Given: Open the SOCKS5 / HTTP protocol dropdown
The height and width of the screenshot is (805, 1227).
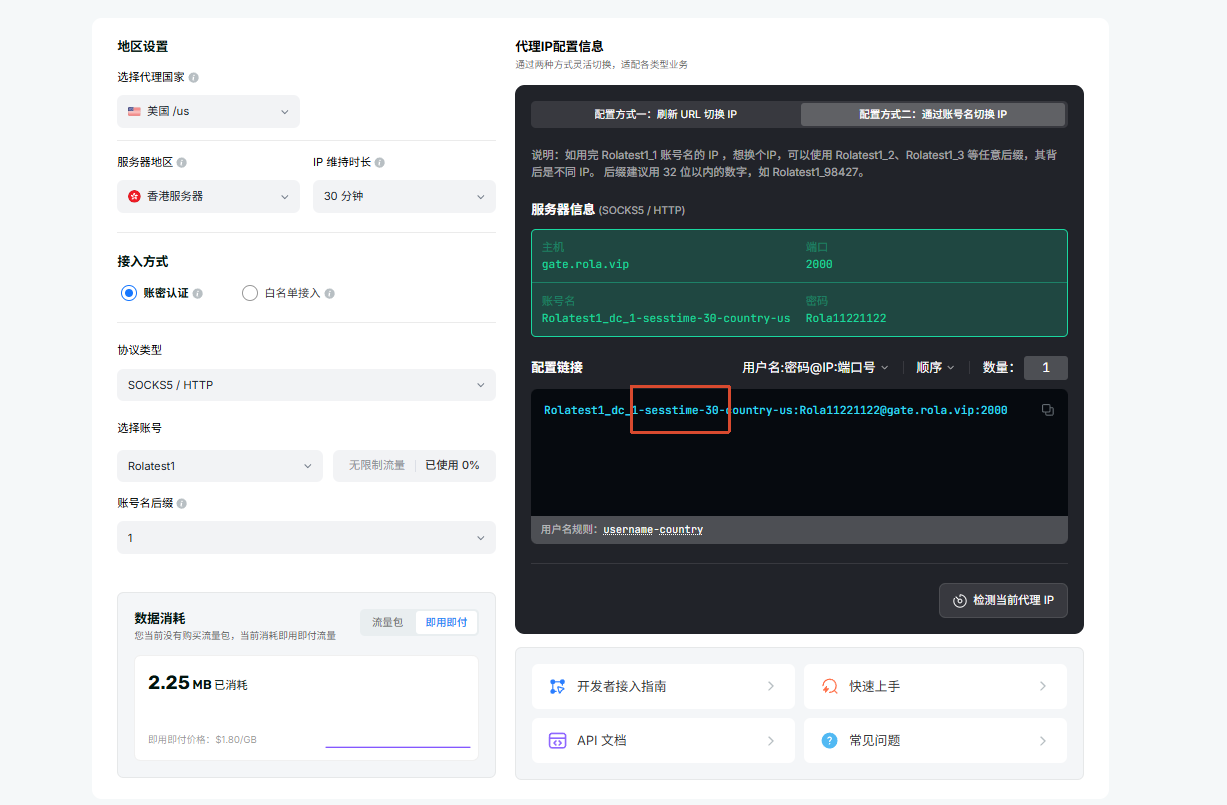Looking at the screenshot, I should pos(306,385).
